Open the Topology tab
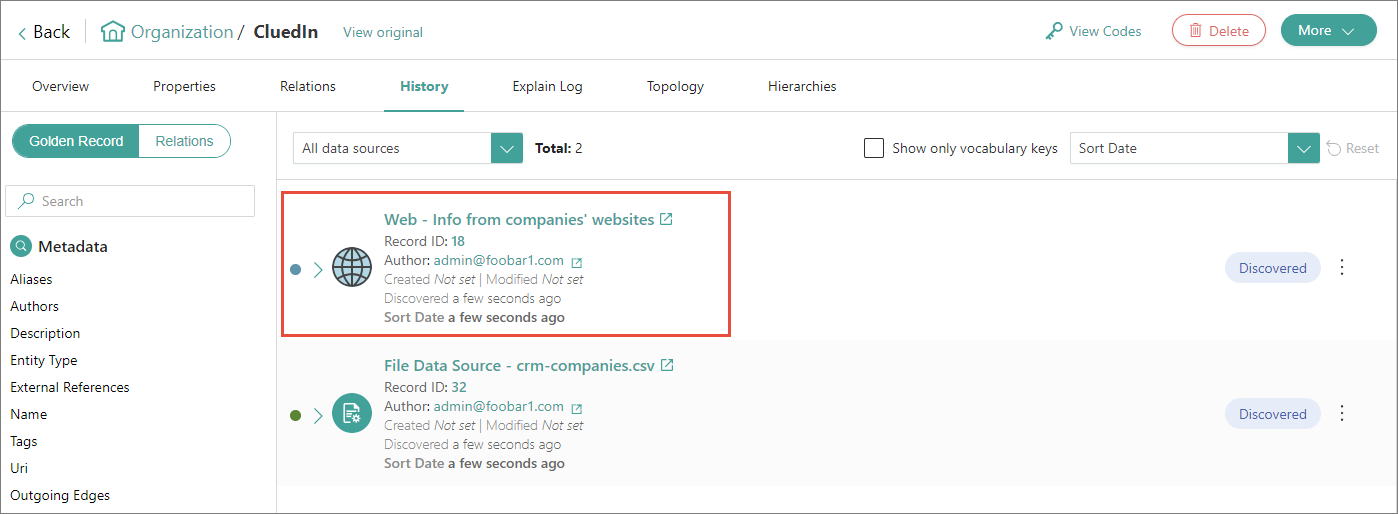1398x514 pixels. [675, 86]
